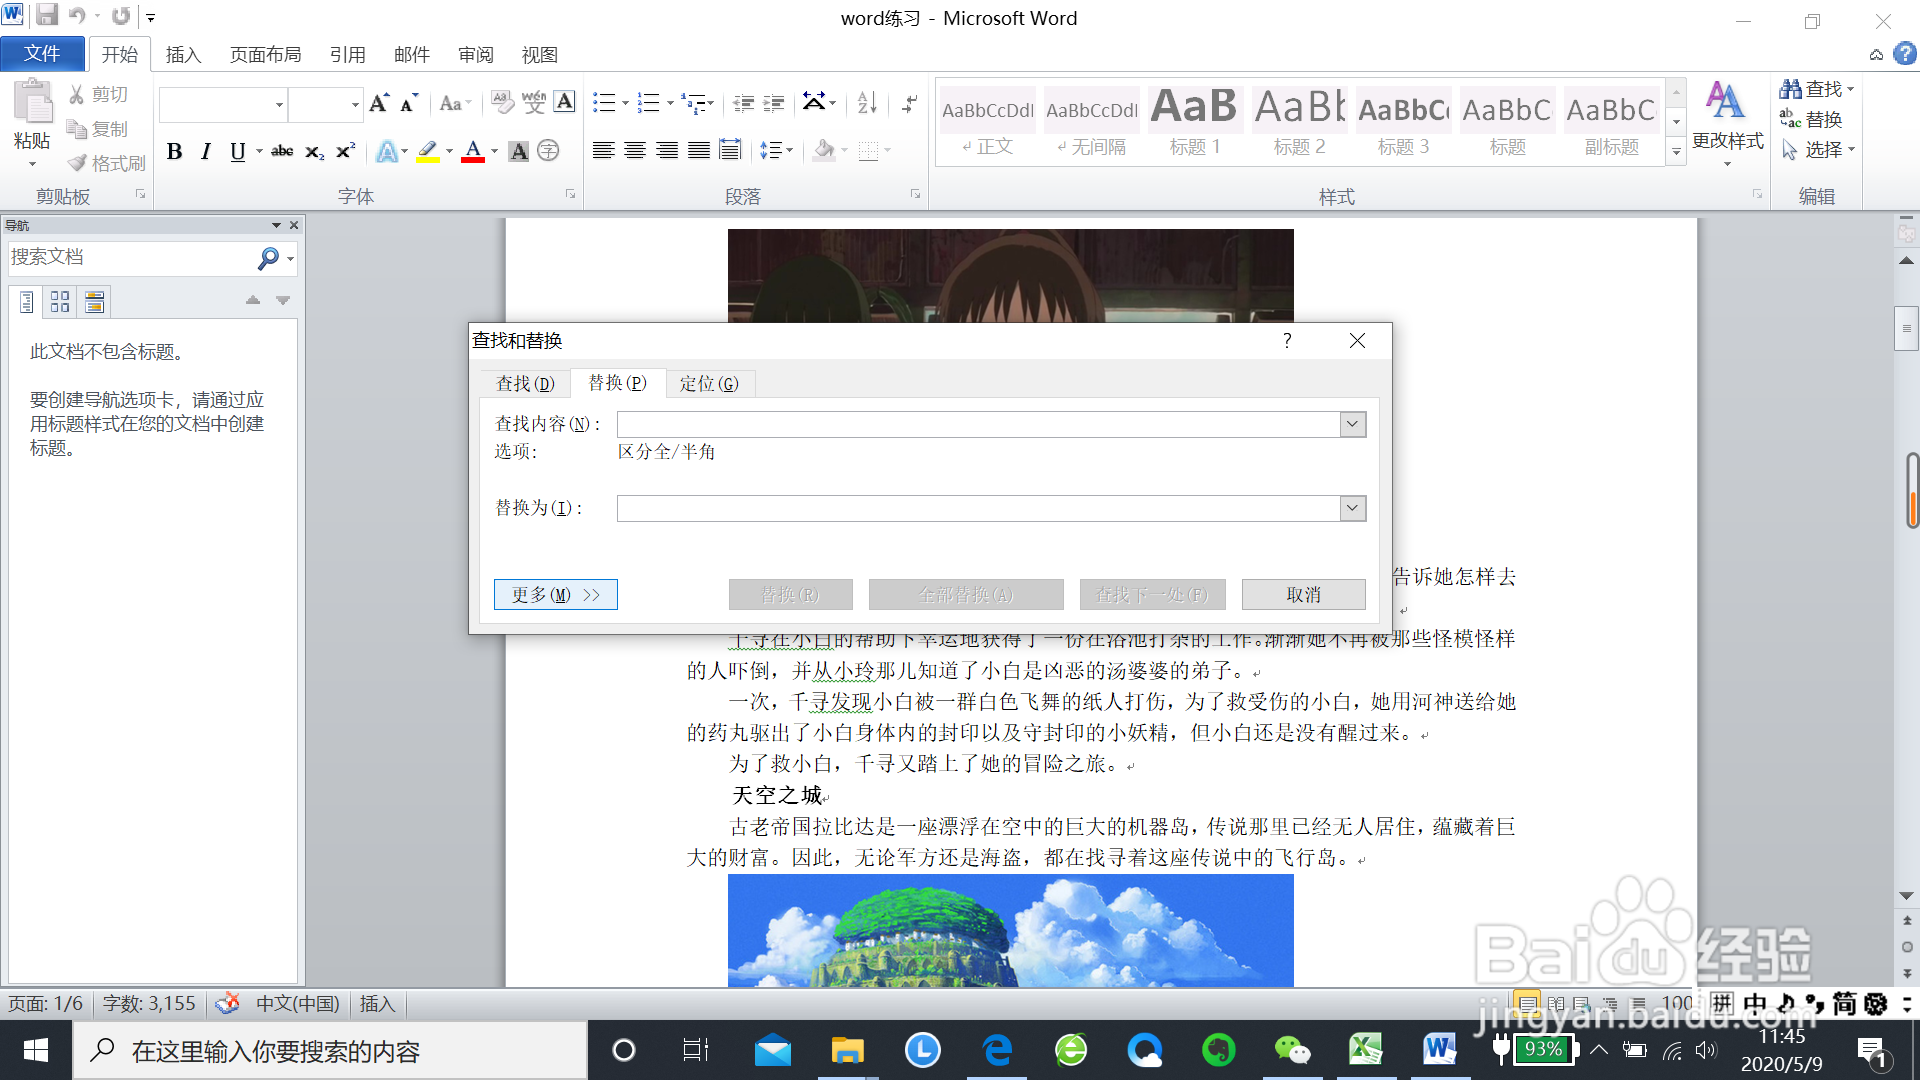The width and height of the screenshot is (1920, 1080).
Task: Click the dialog help question mark
Action: point(1287,341)
